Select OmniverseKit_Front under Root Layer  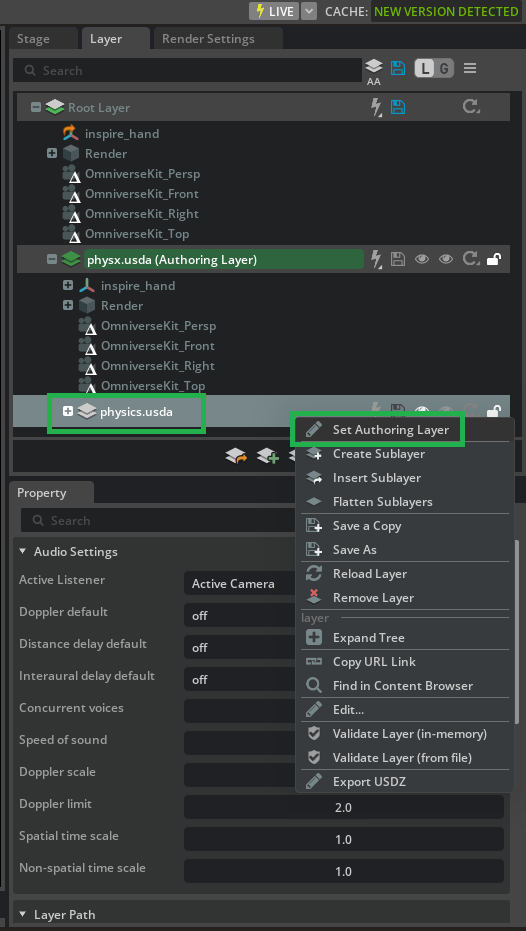pyautogui.click(x=142, y=194)
